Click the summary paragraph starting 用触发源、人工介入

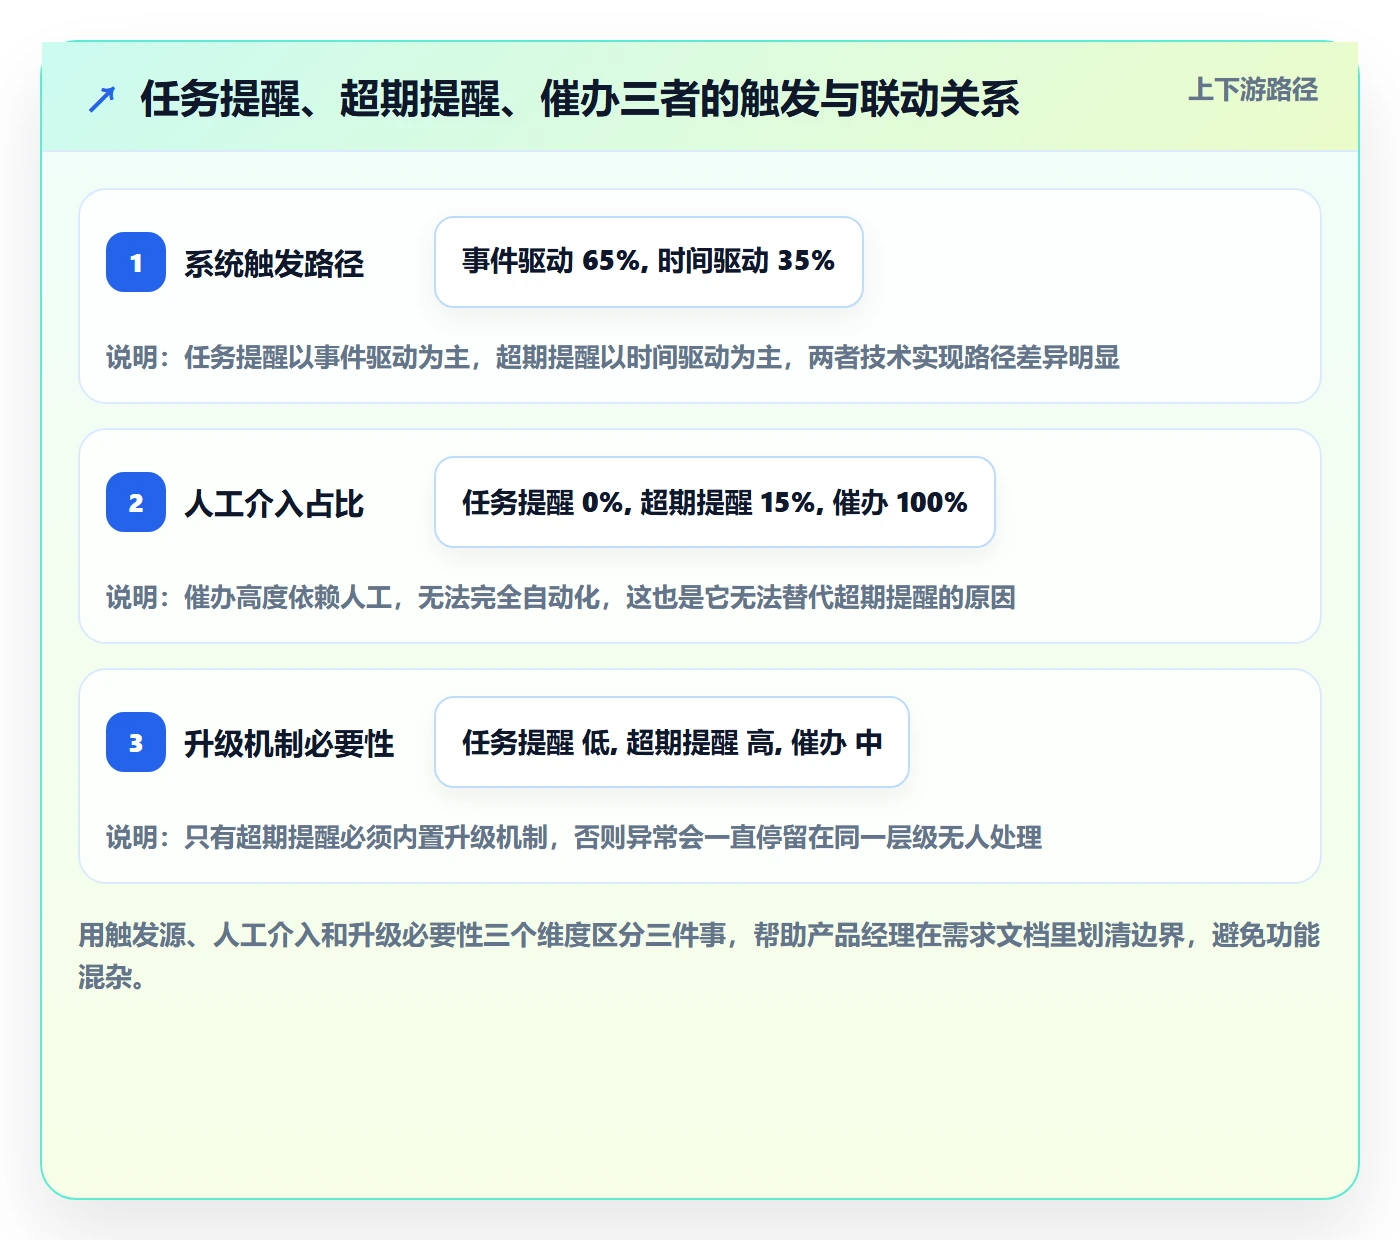[699, 956]
